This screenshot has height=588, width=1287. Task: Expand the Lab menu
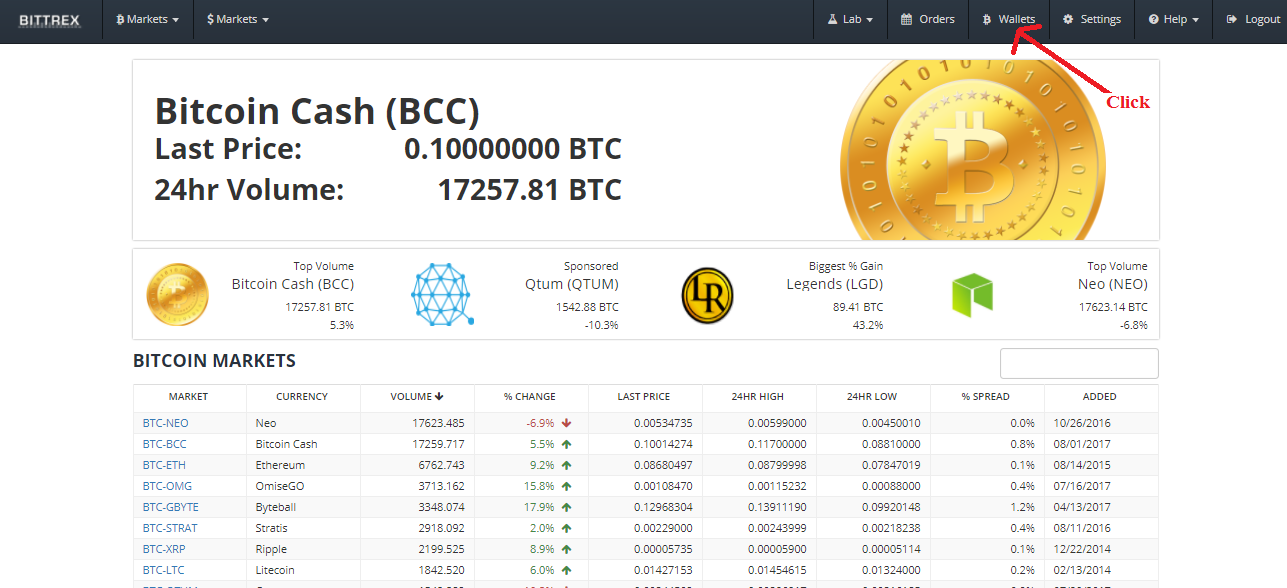pyautogui.click(x=850, y=20)
